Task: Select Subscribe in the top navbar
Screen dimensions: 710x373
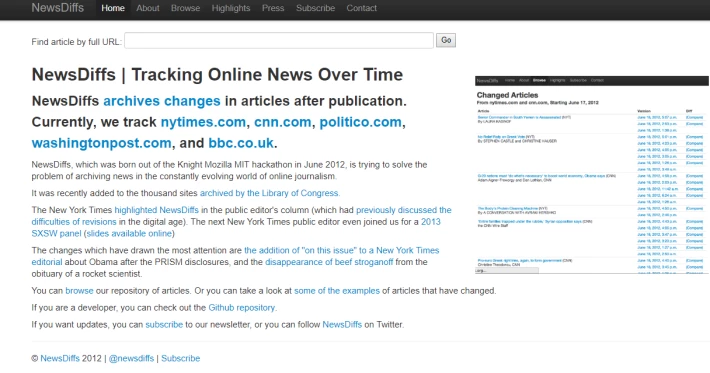Action: click(315, 8)
